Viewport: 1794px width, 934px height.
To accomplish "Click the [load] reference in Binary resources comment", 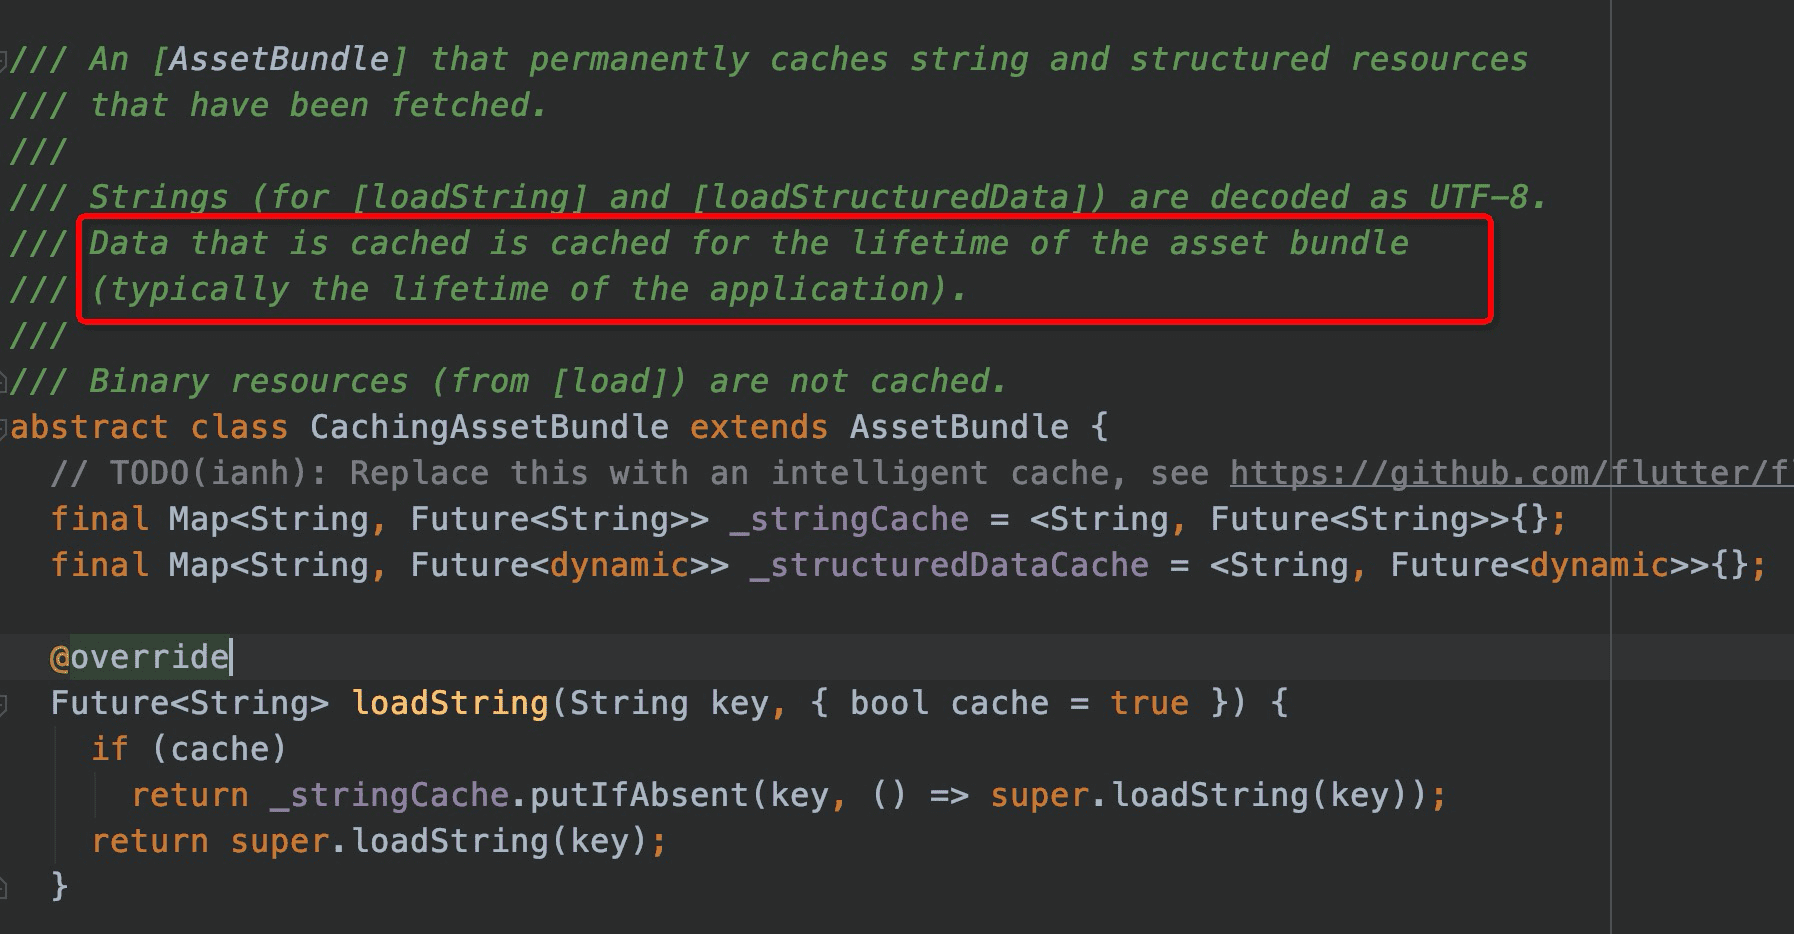I will (619, 381).
